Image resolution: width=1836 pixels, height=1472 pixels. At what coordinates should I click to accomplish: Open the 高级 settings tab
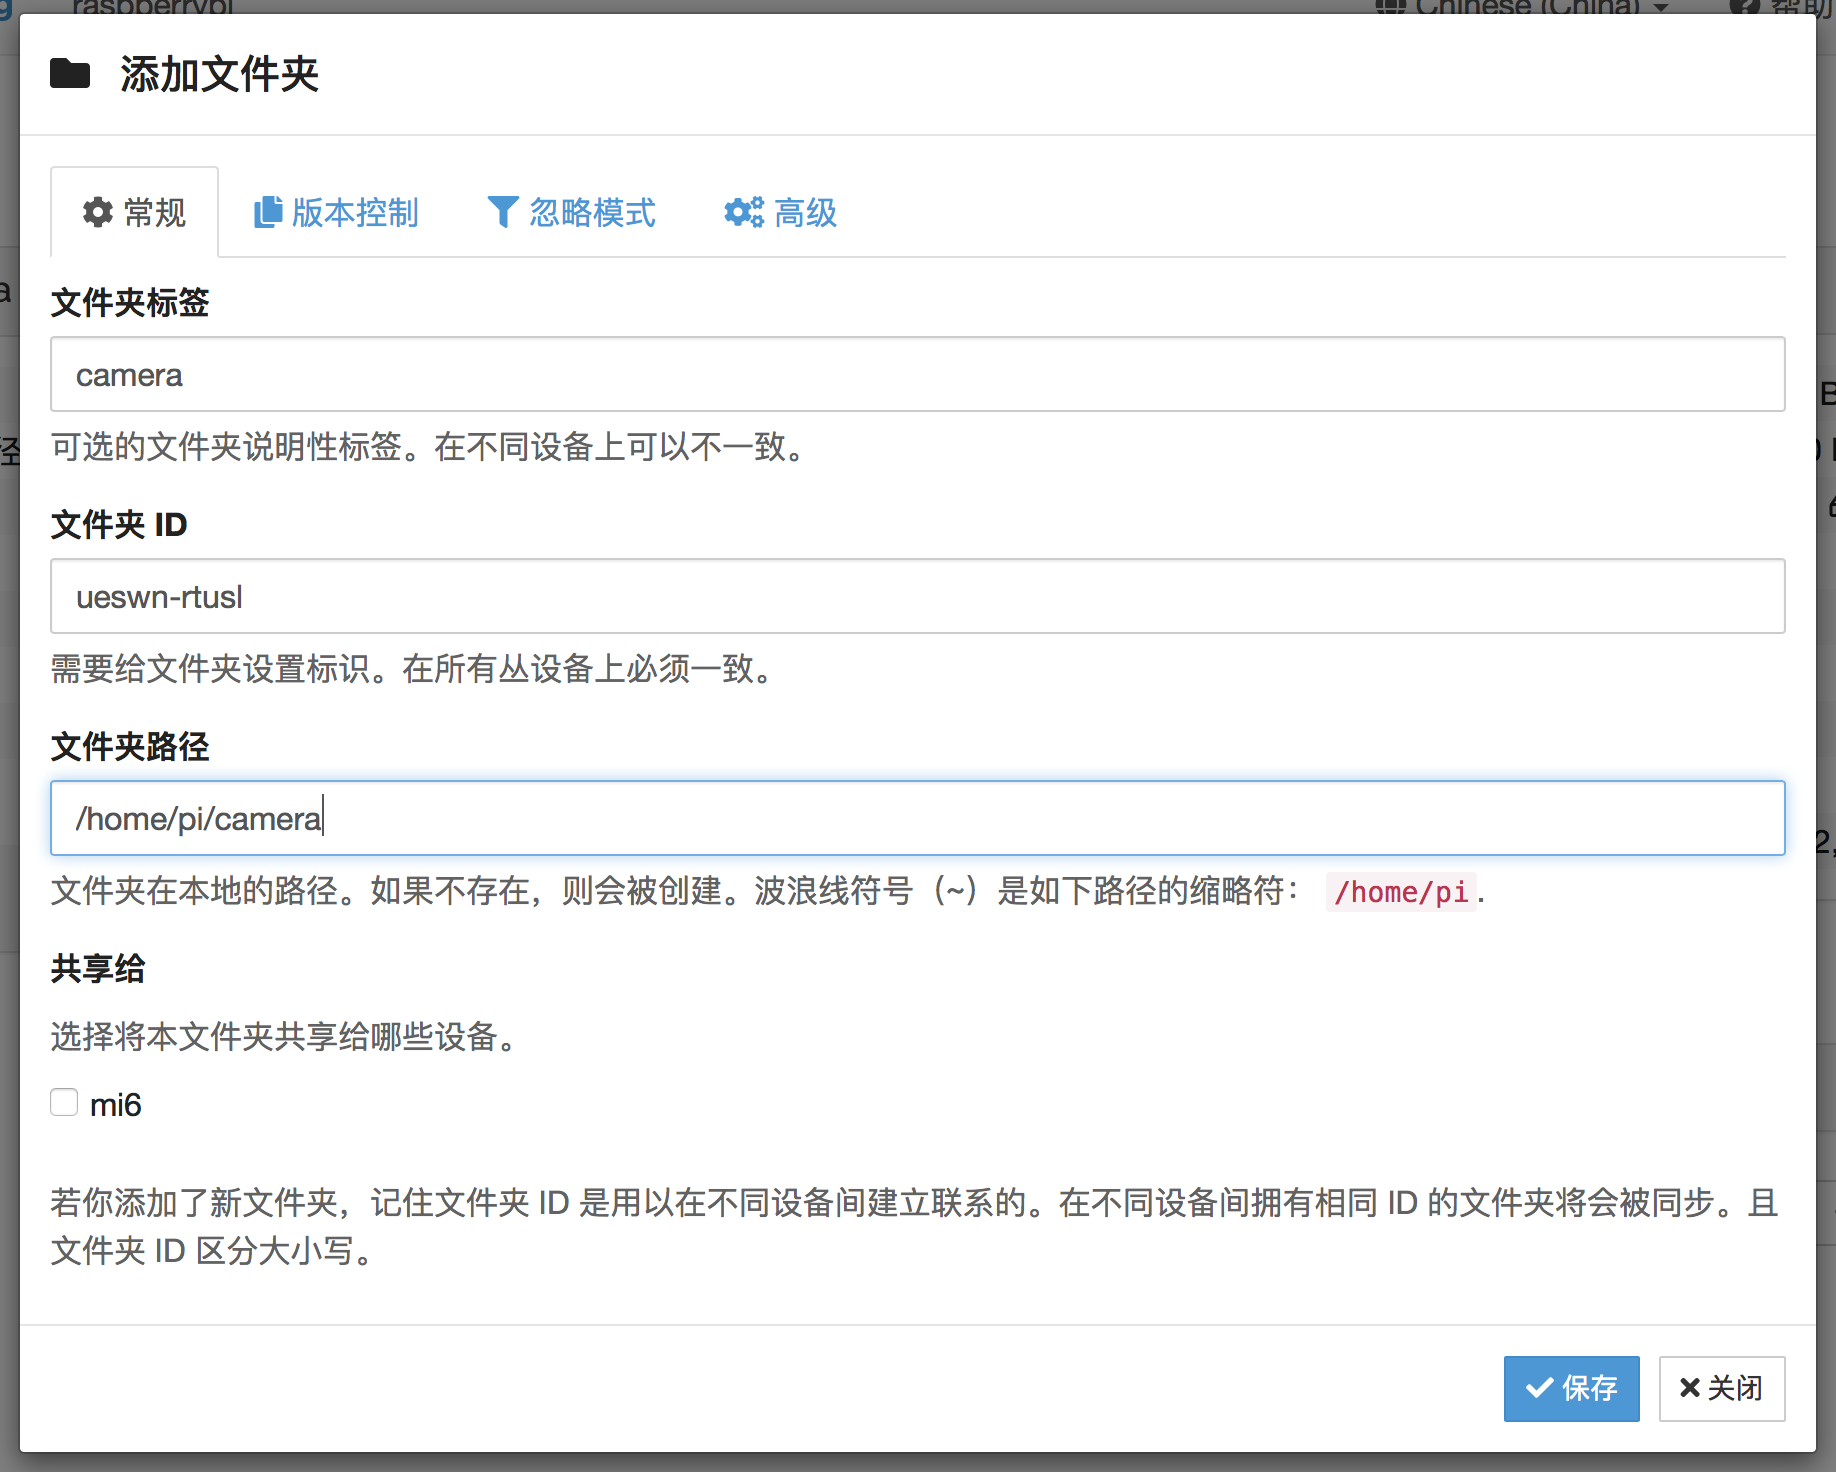click(x=780, y=212)
